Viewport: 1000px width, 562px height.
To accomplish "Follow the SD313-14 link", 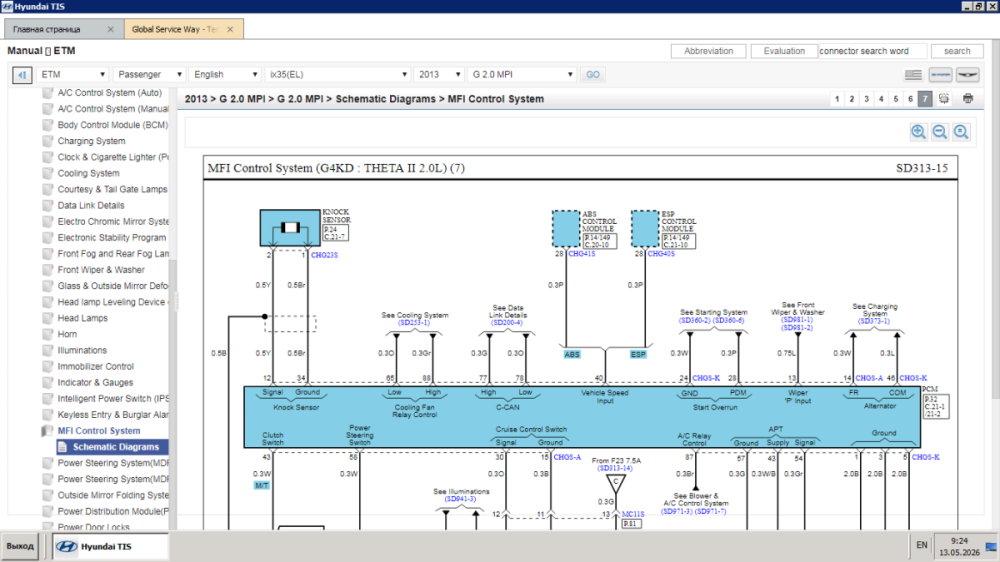I will click(x=615, y=468).
